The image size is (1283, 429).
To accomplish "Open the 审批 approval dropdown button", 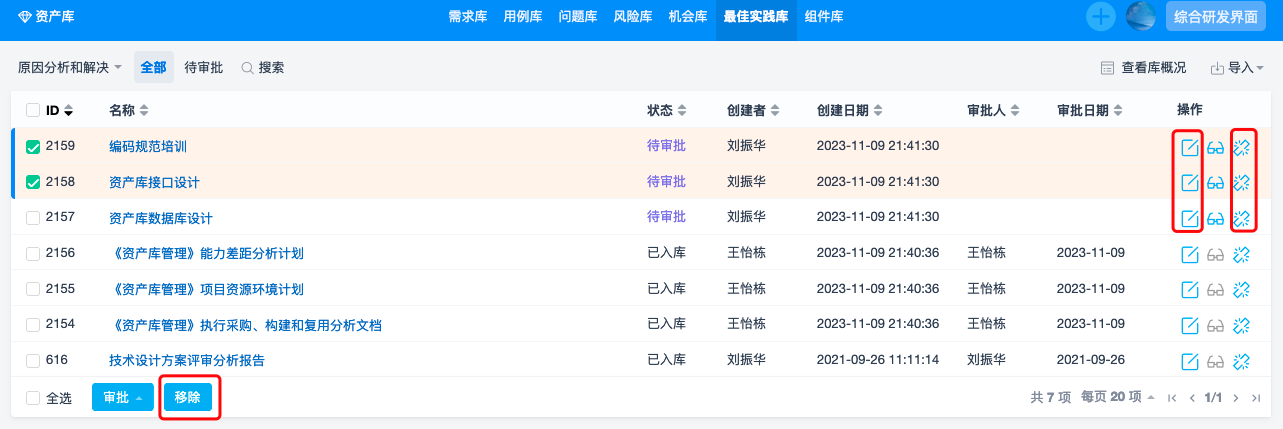I will click(122, 397).
